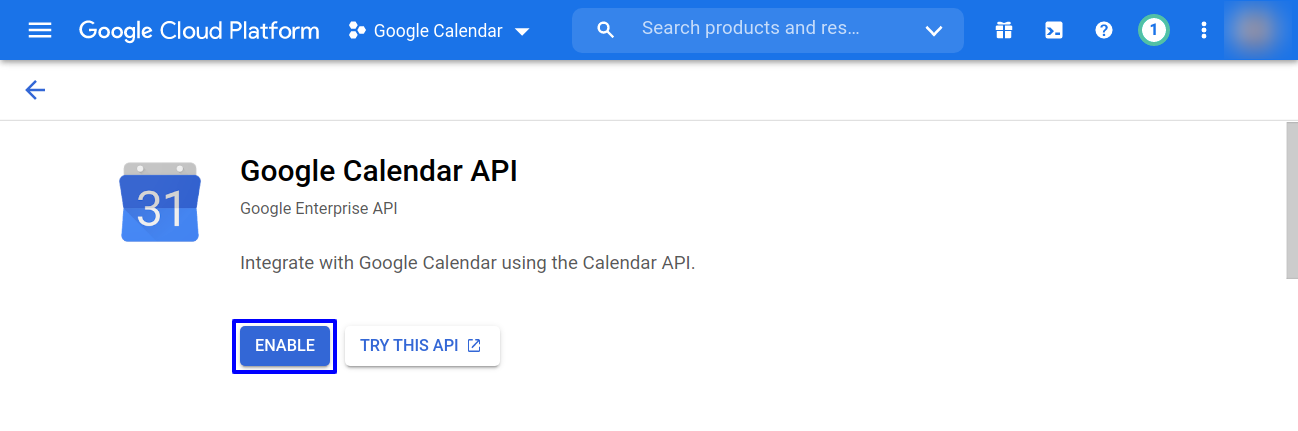Open the account avatar menu
The image size is (1298, 431).
[1254, 30]
